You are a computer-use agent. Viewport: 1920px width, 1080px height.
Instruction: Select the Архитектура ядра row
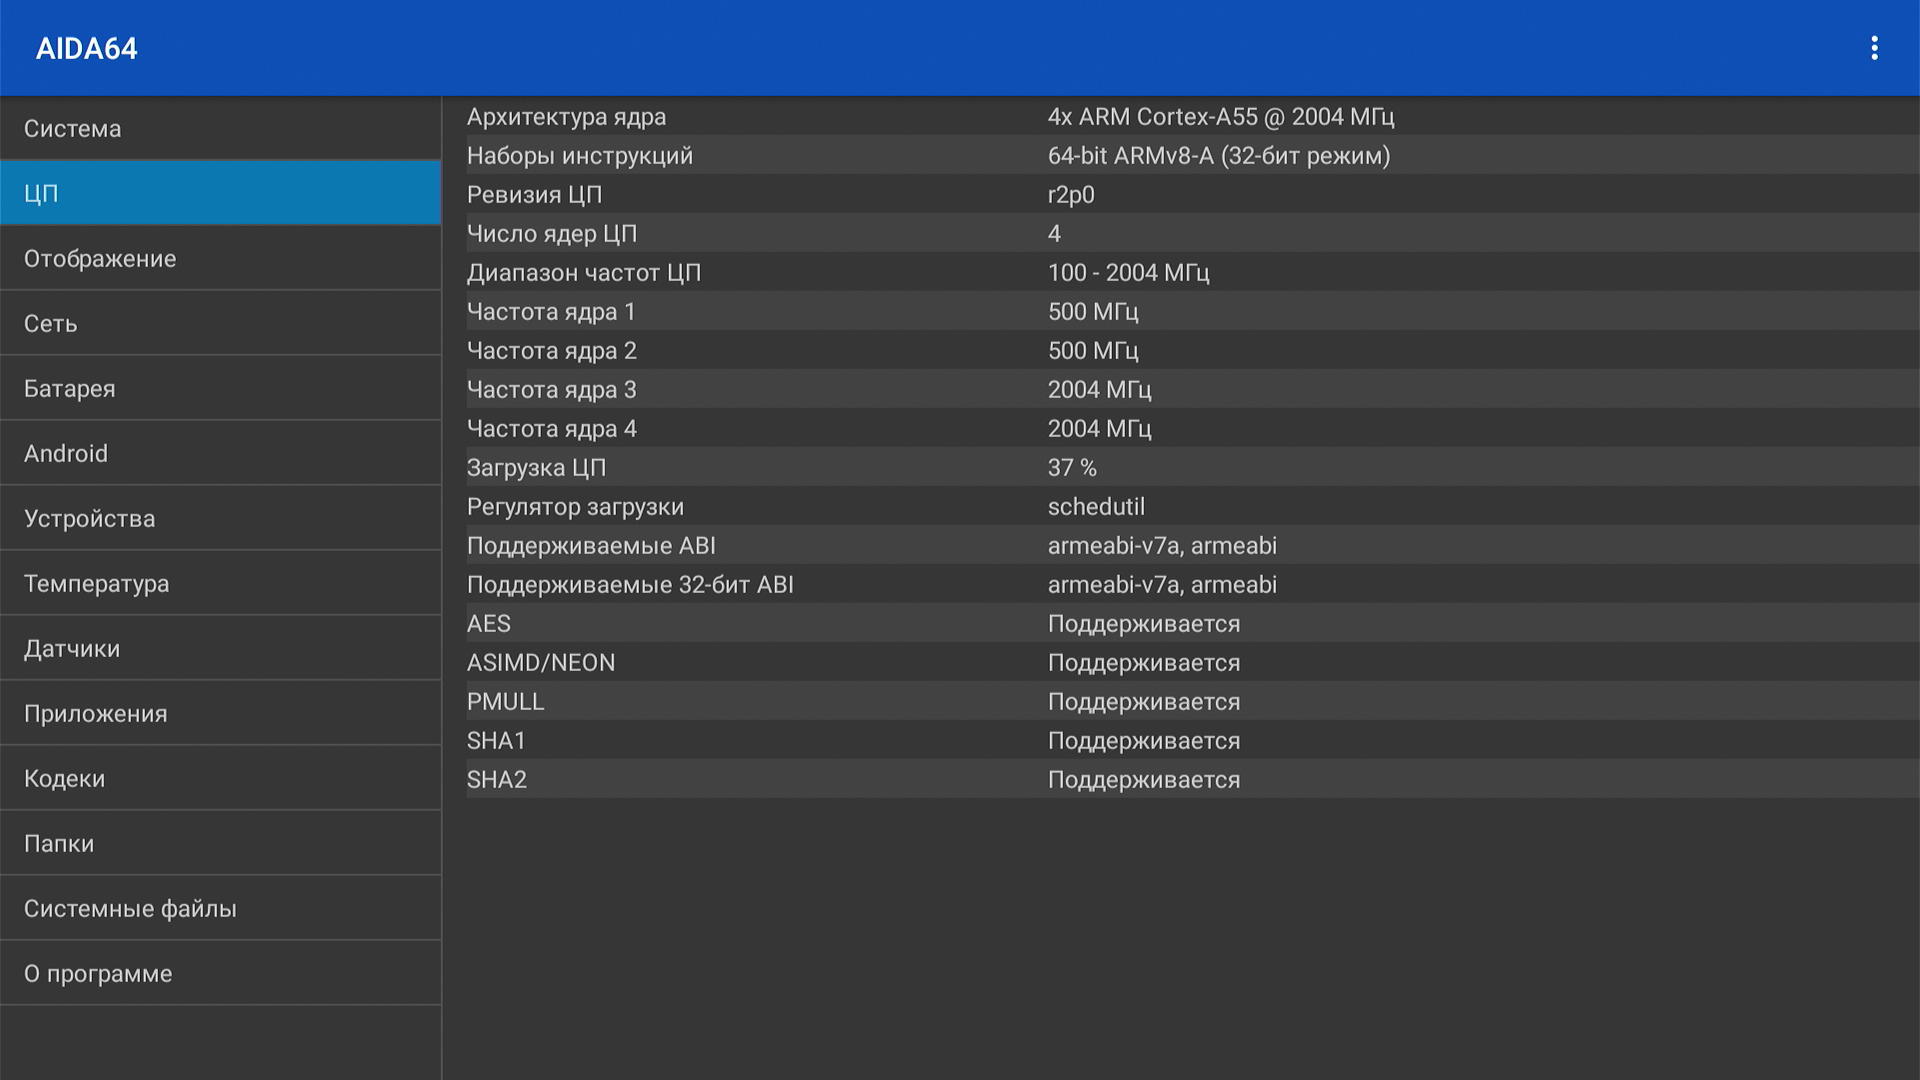[1180, 117]
